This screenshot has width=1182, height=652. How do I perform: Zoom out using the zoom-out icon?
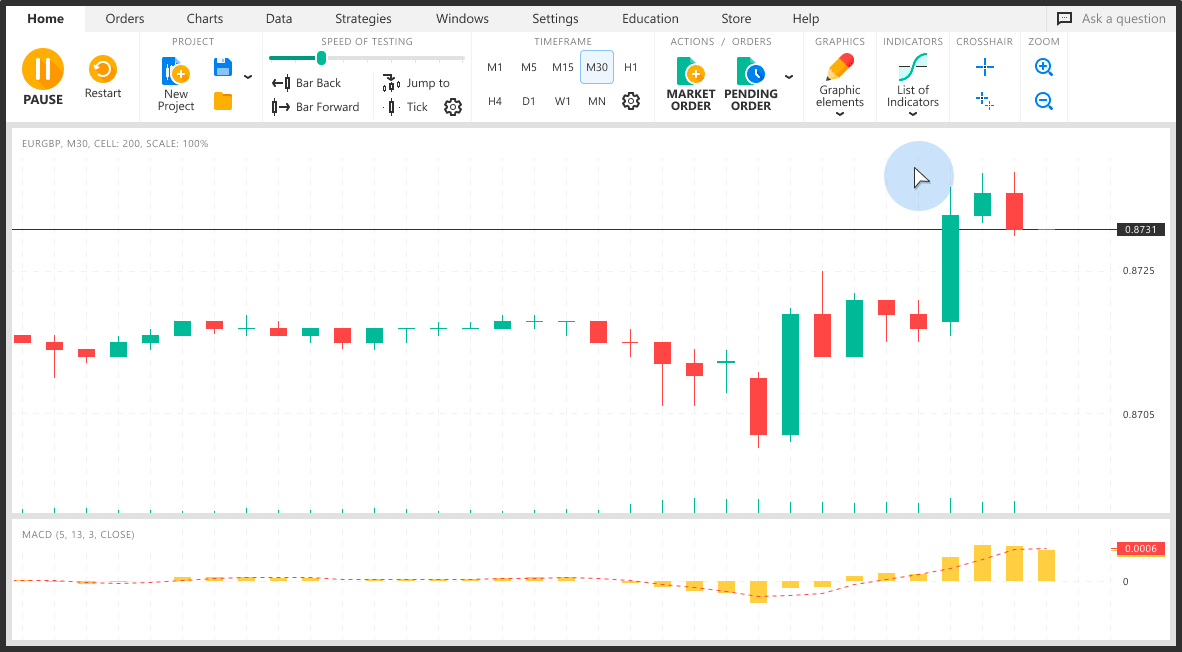(x=1044, y=101)
